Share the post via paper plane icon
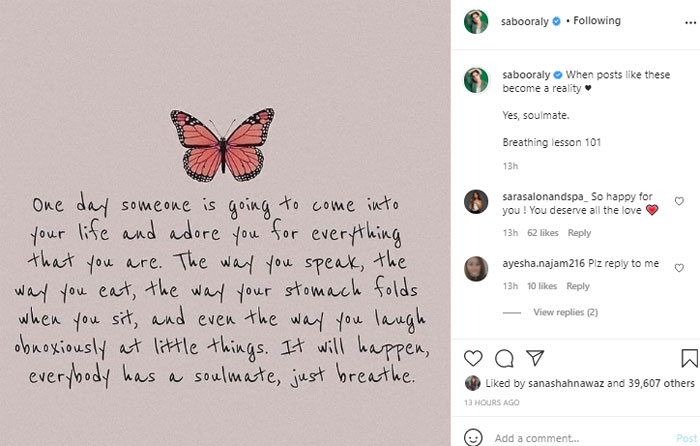This screenshot has width=700, height=446. click(x=534, y=358)
